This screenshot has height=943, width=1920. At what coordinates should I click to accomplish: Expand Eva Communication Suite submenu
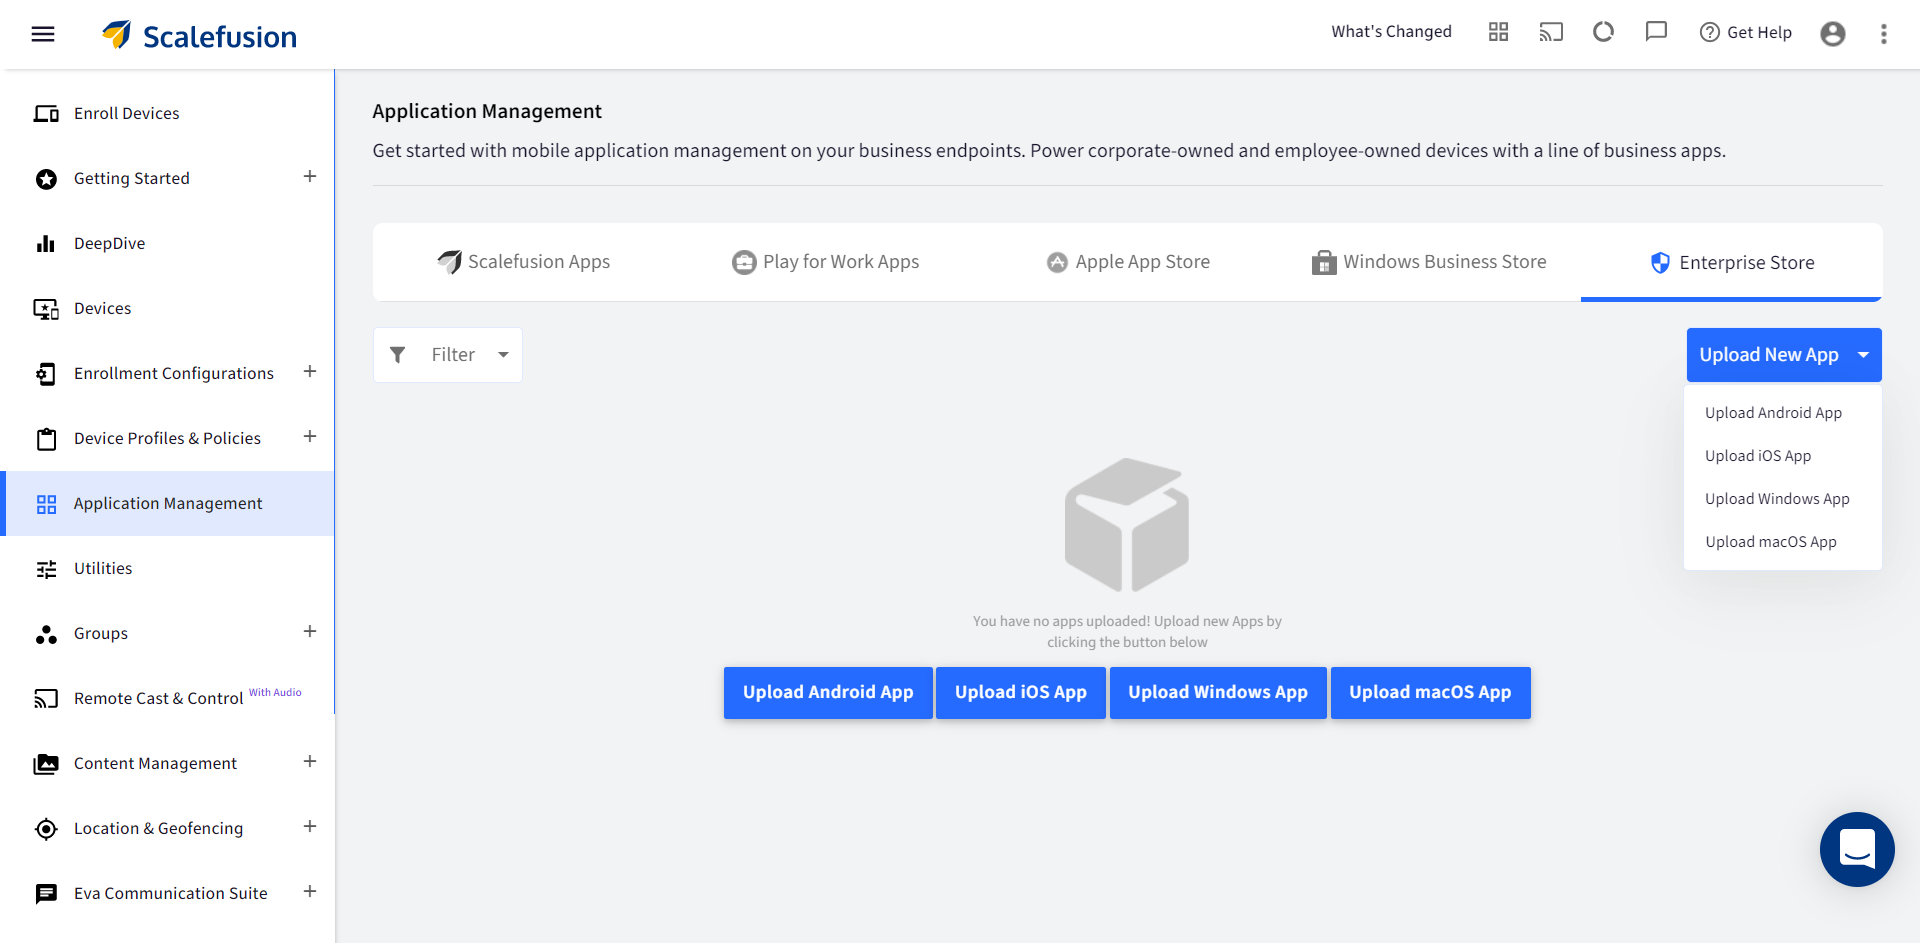point(310,892)
